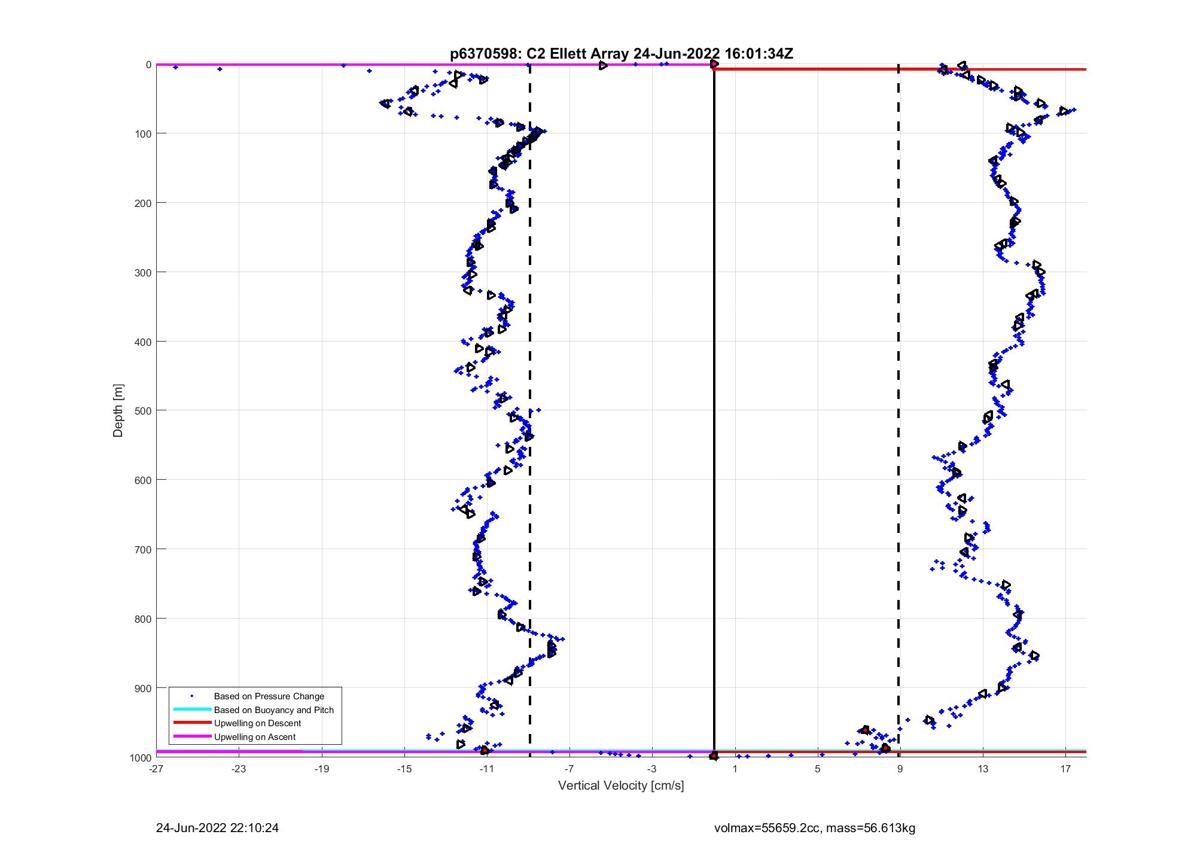This screenshot has height=851, width=1200.
Task: Click the x-axis tick label '17'
Action: click(1066, 769)
